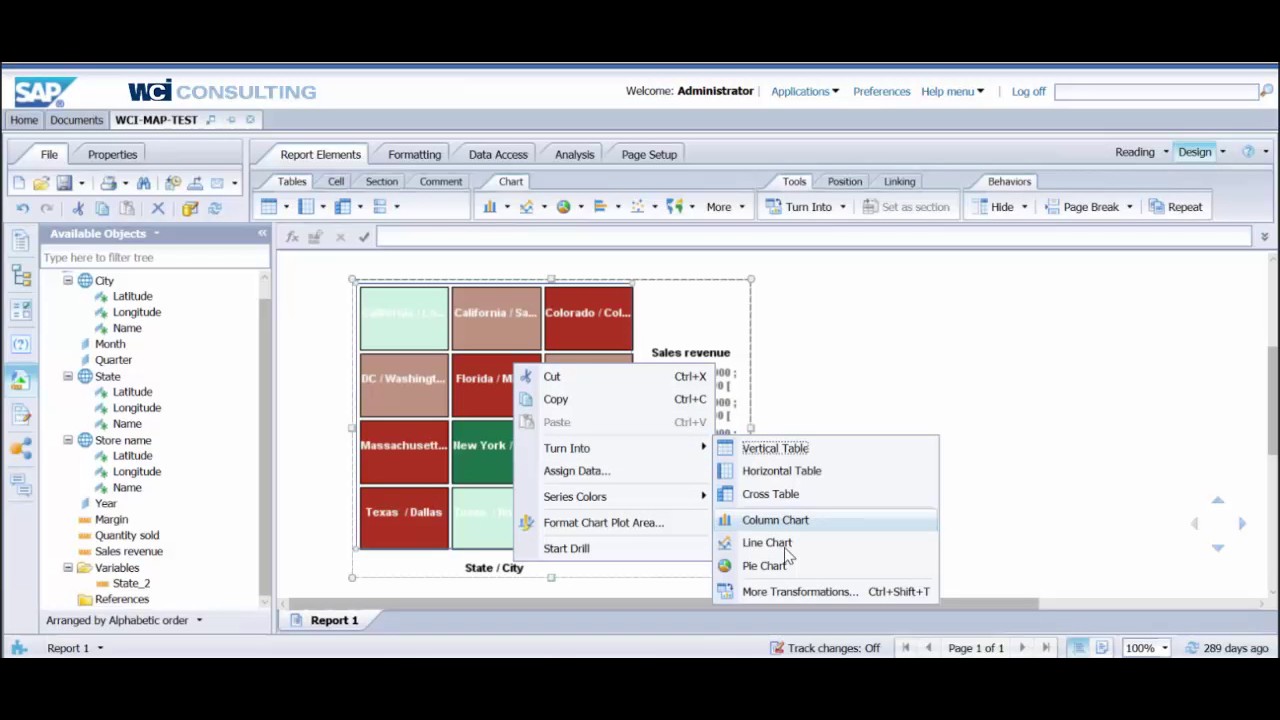Click the top-right search input box
The height and width of the screenshot is (720, 1280).
[x=1156, y=91]
